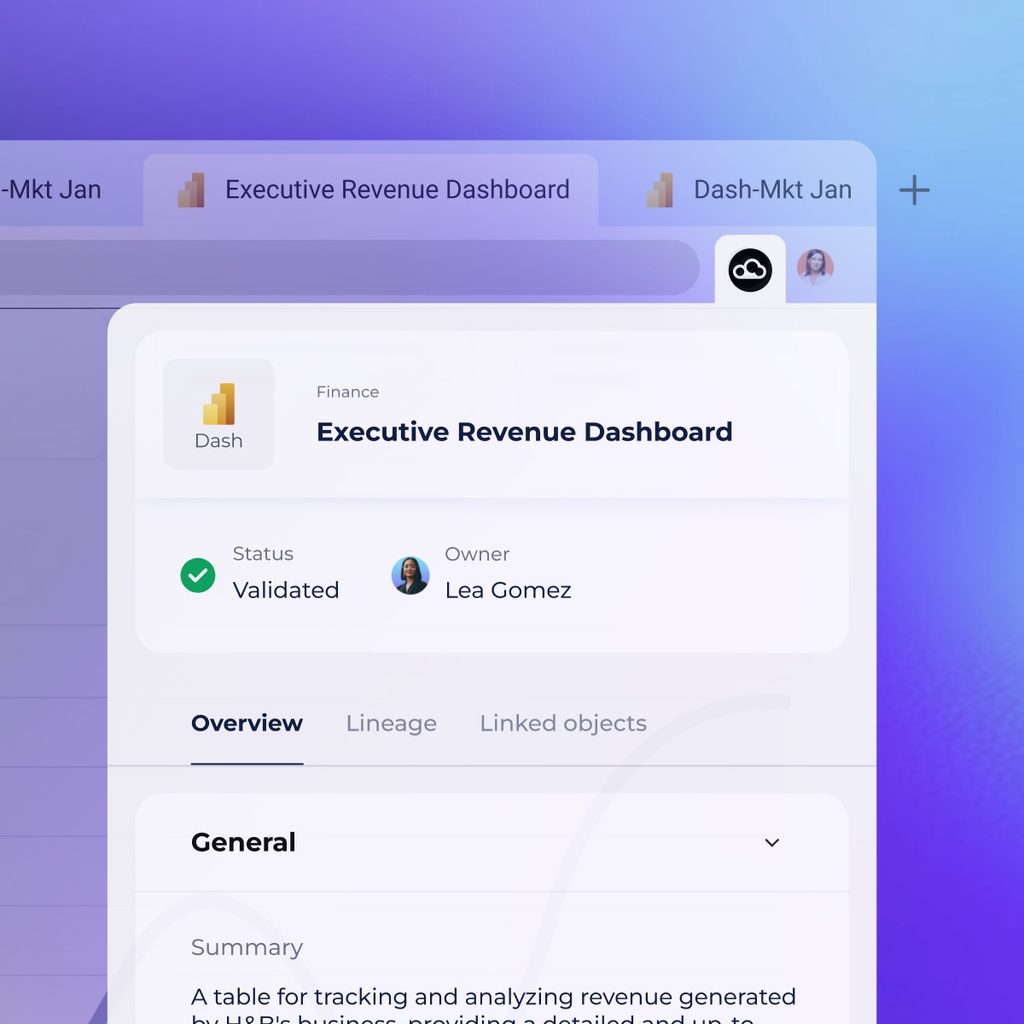Collapse the General section chevron

(772, 842)
